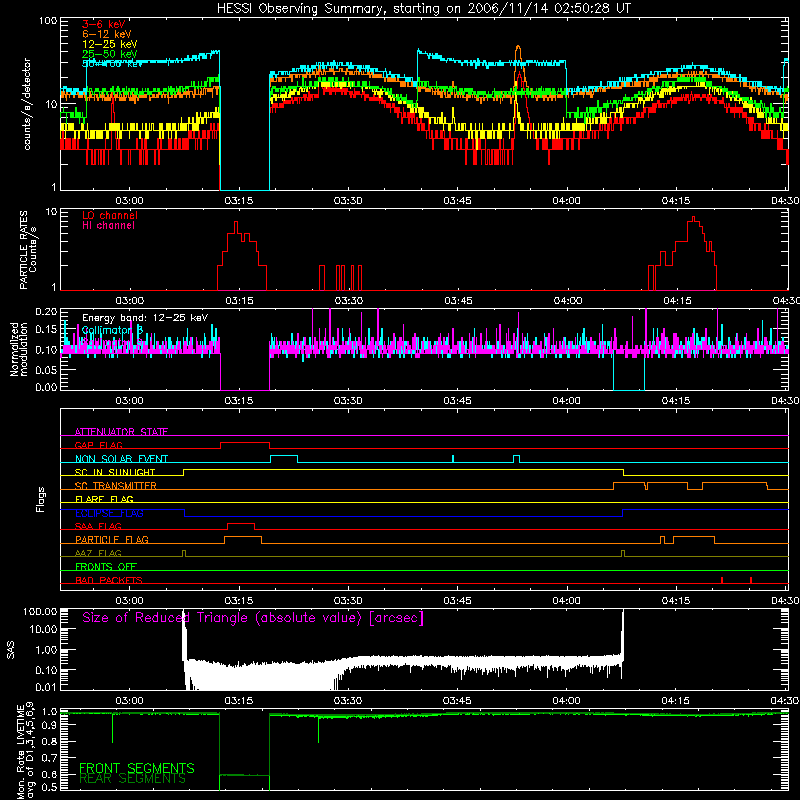Select the yellow 12-25 keV legend label
Screen dimensions: 800x800
click(x=109, y=44)
